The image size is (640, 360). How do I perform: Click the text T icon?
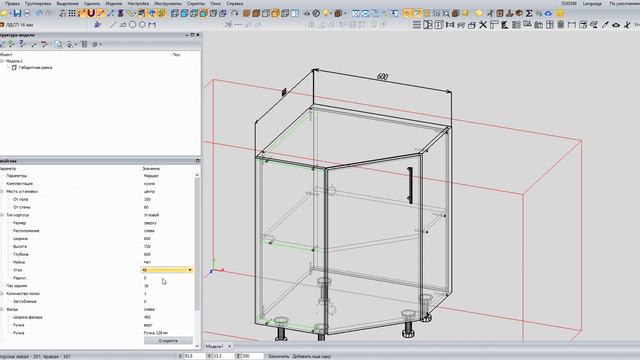394,13
